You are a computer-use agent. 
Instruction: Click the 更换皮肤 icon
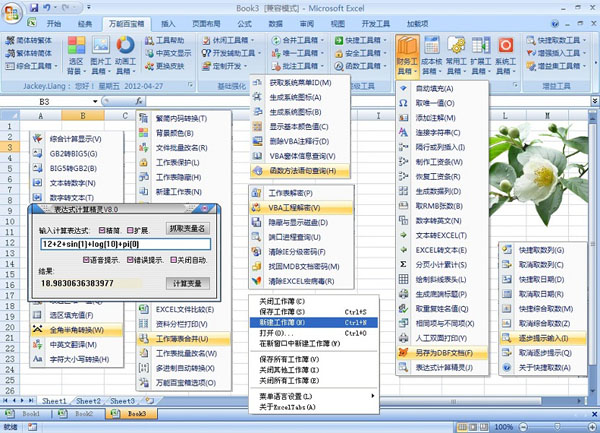149,66
